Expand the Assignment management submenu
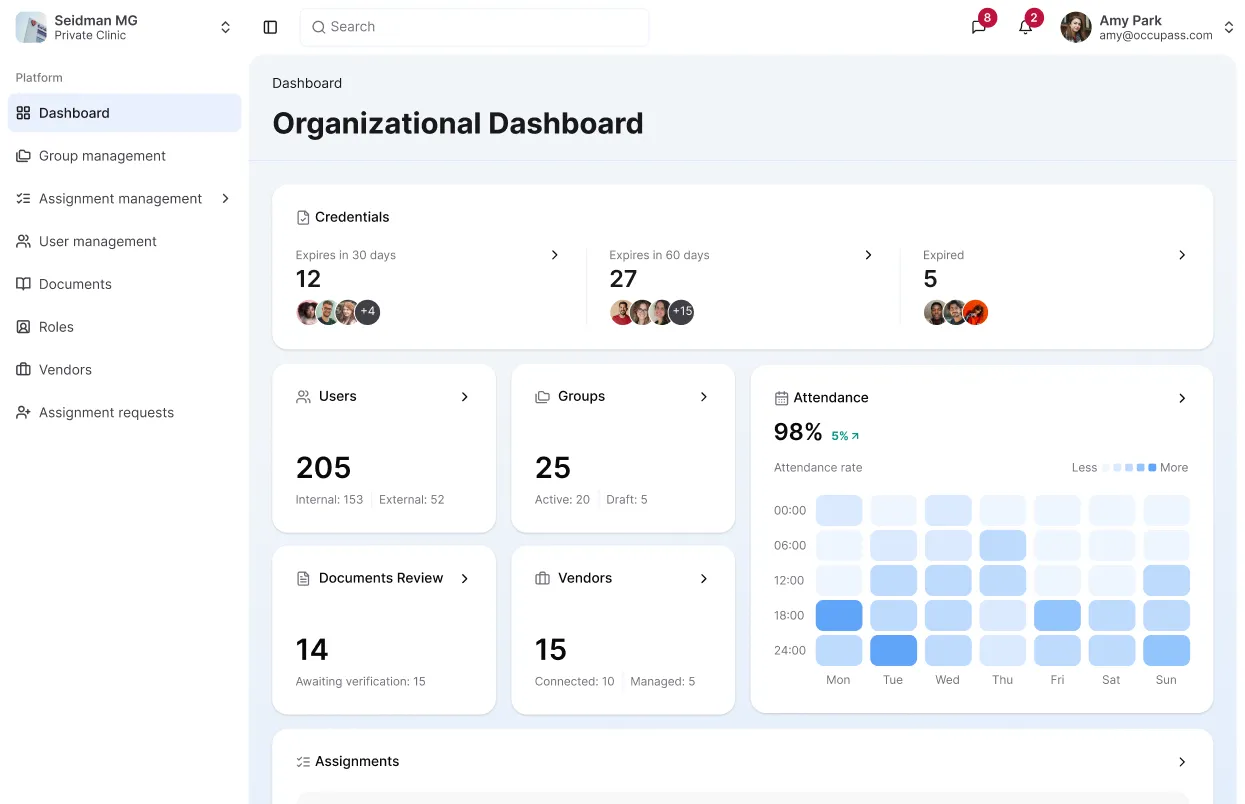 [225, 199]
